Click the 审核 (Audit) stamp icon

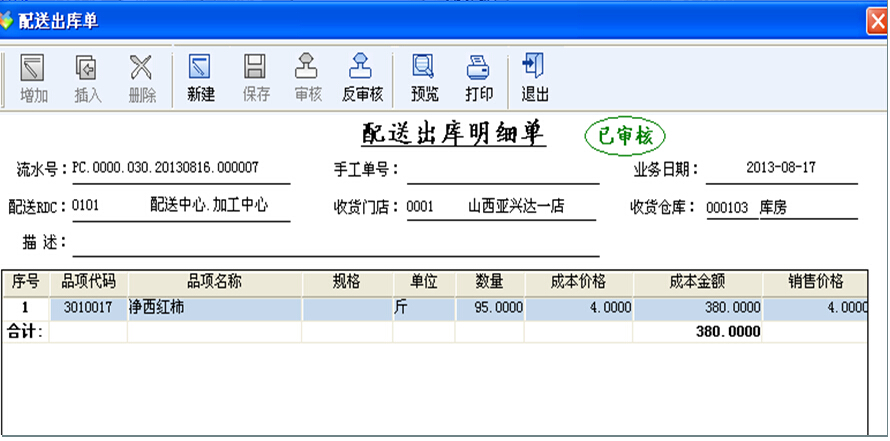[307, 79]
